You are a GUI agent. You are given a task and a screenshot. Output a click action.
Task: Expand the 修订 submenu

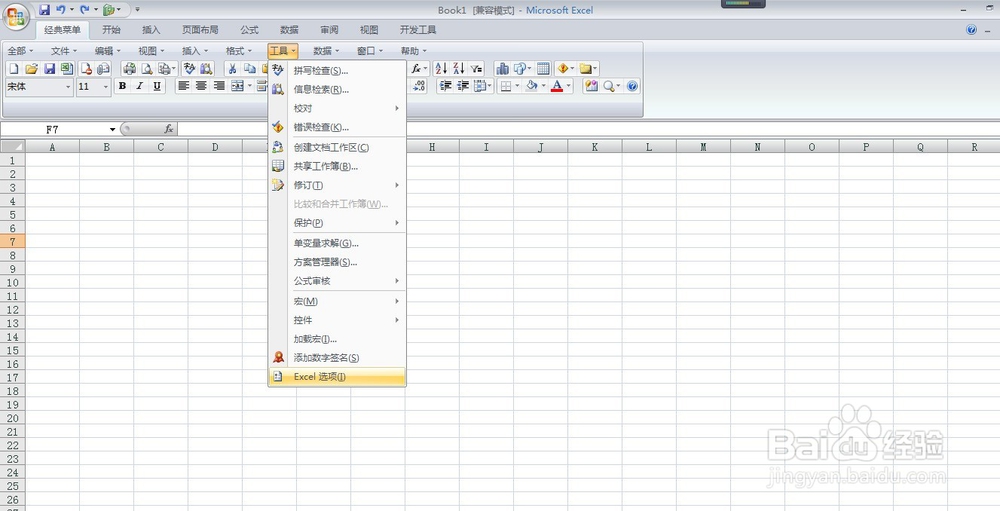[337, 185]
